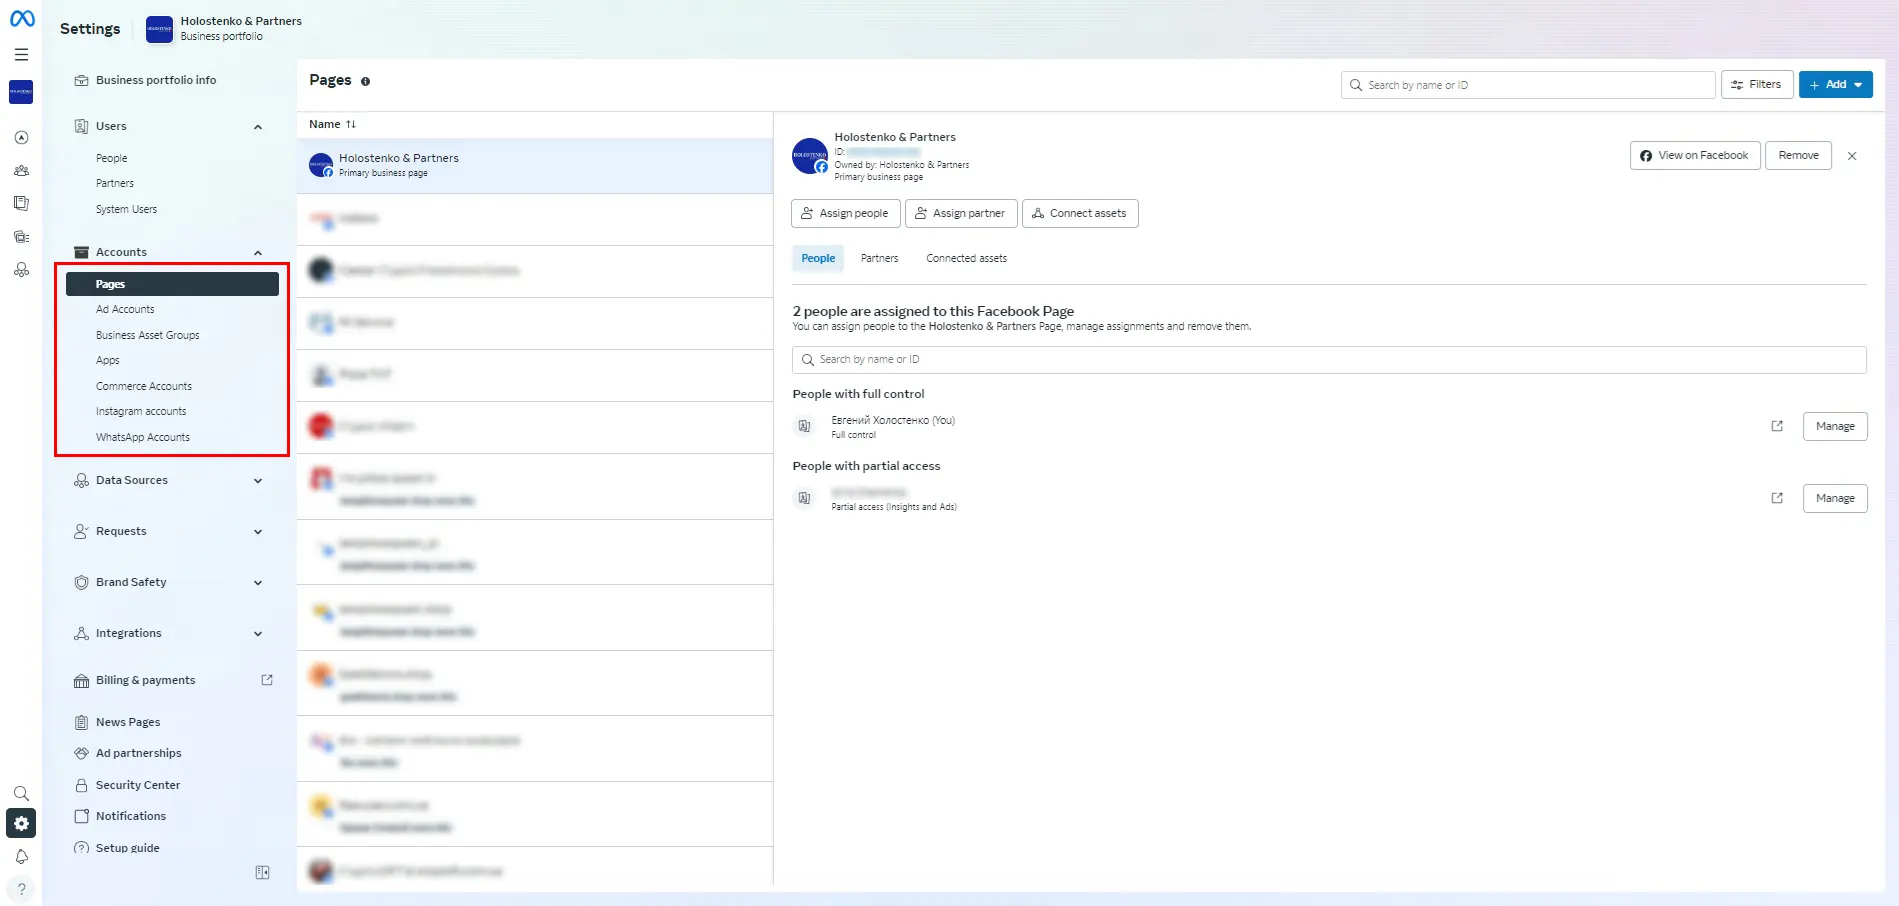
Task: Open Notifications in the sidebar
Action: pos(131,816)
